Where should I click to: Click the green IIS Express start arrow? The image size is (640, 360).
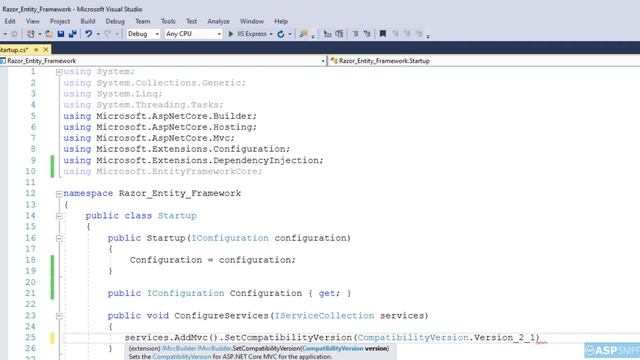coord(231,34)
